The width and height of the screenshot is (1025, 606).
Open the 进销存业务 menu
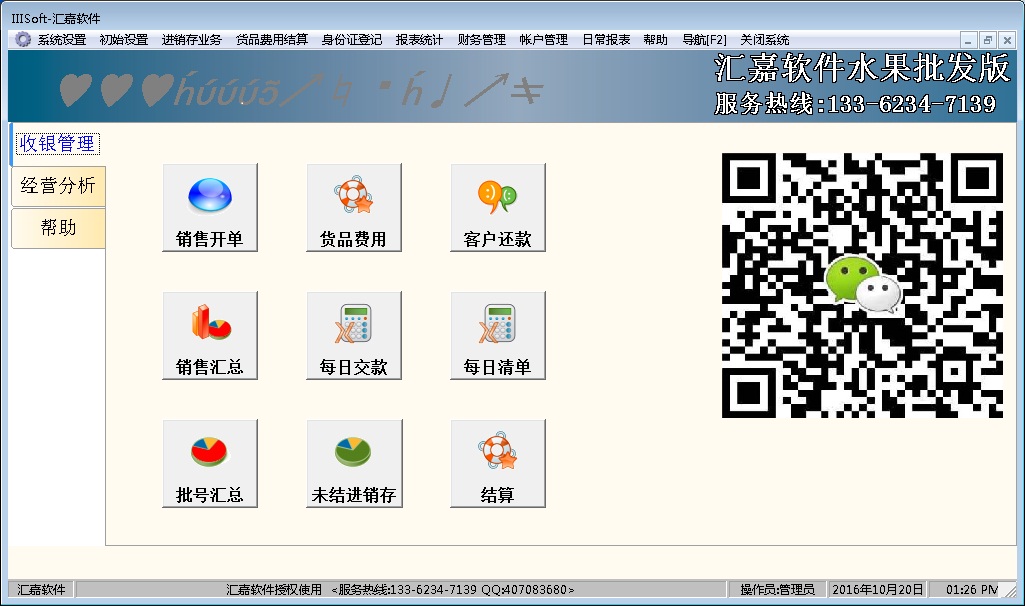[192, 40]
